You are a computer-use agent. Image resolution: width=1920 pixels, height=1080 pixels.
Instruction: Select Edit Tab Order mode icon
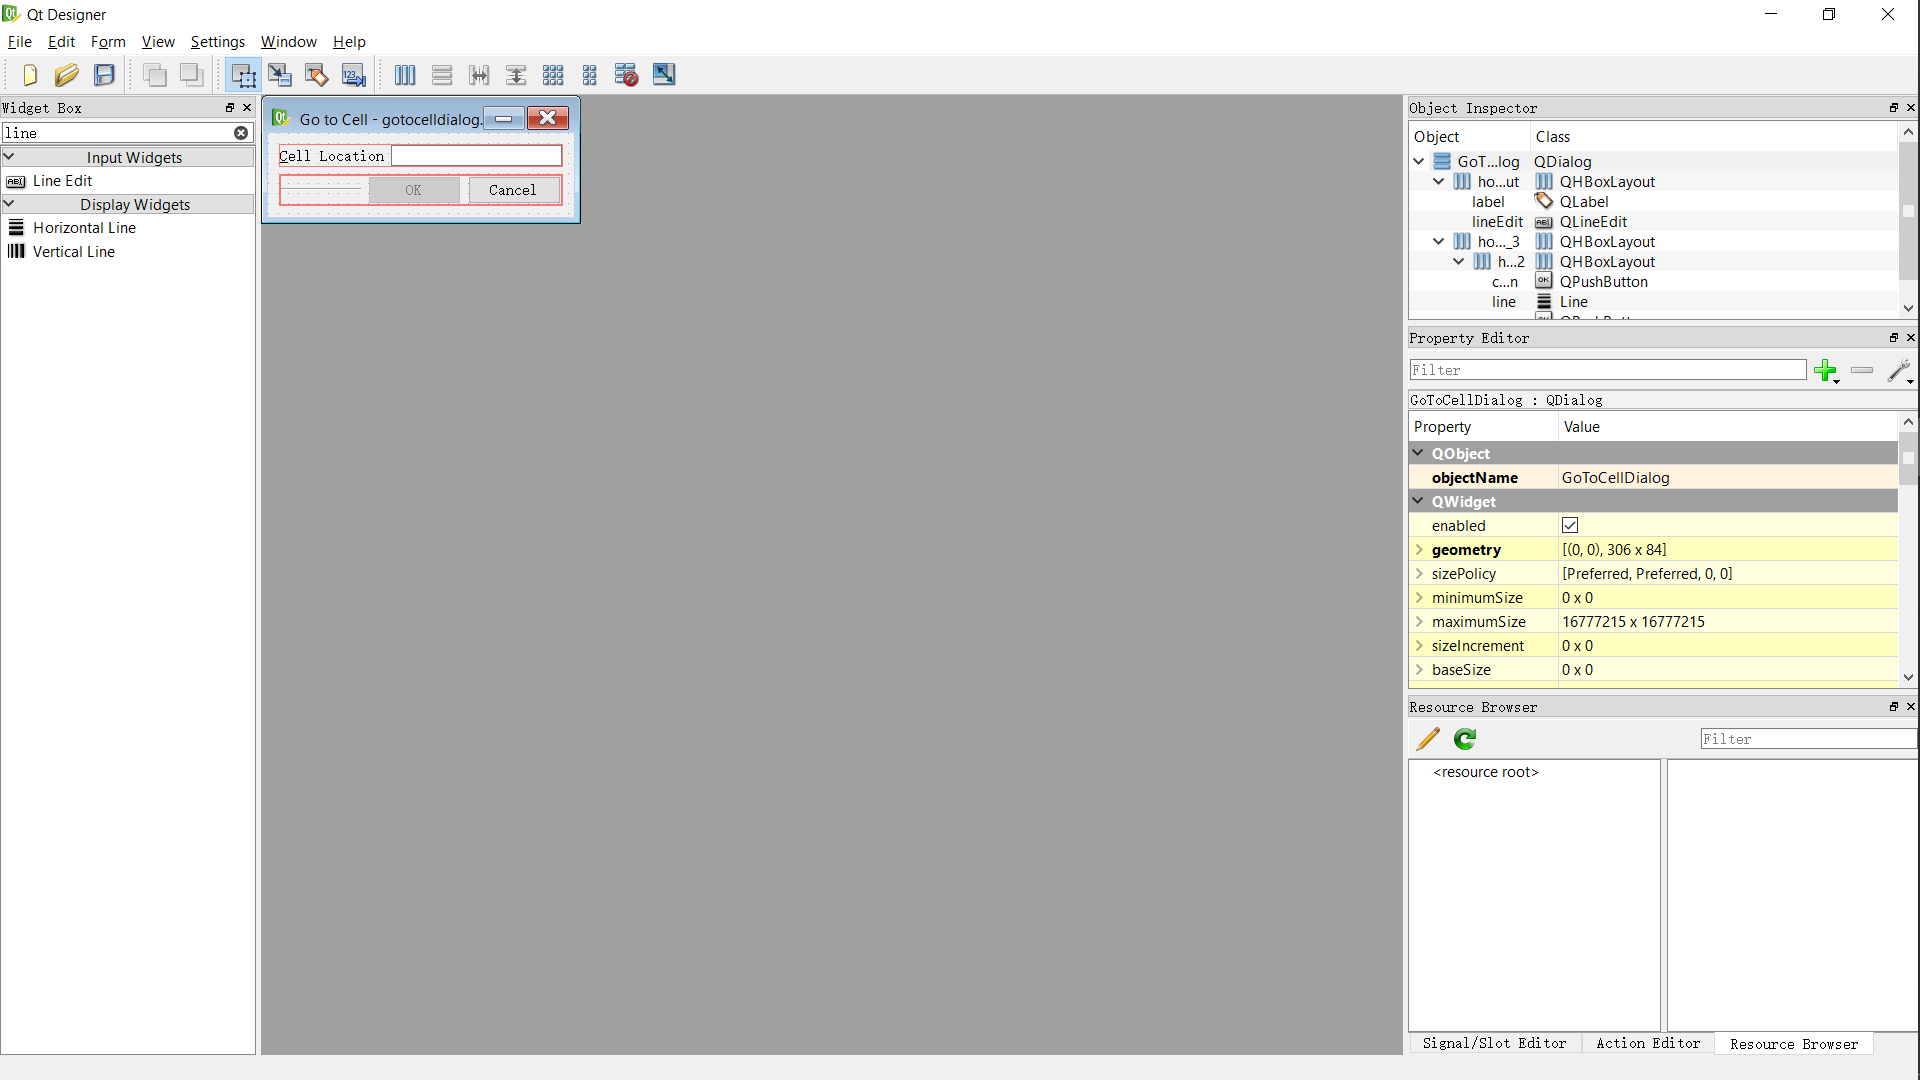[x=354, y=75]
